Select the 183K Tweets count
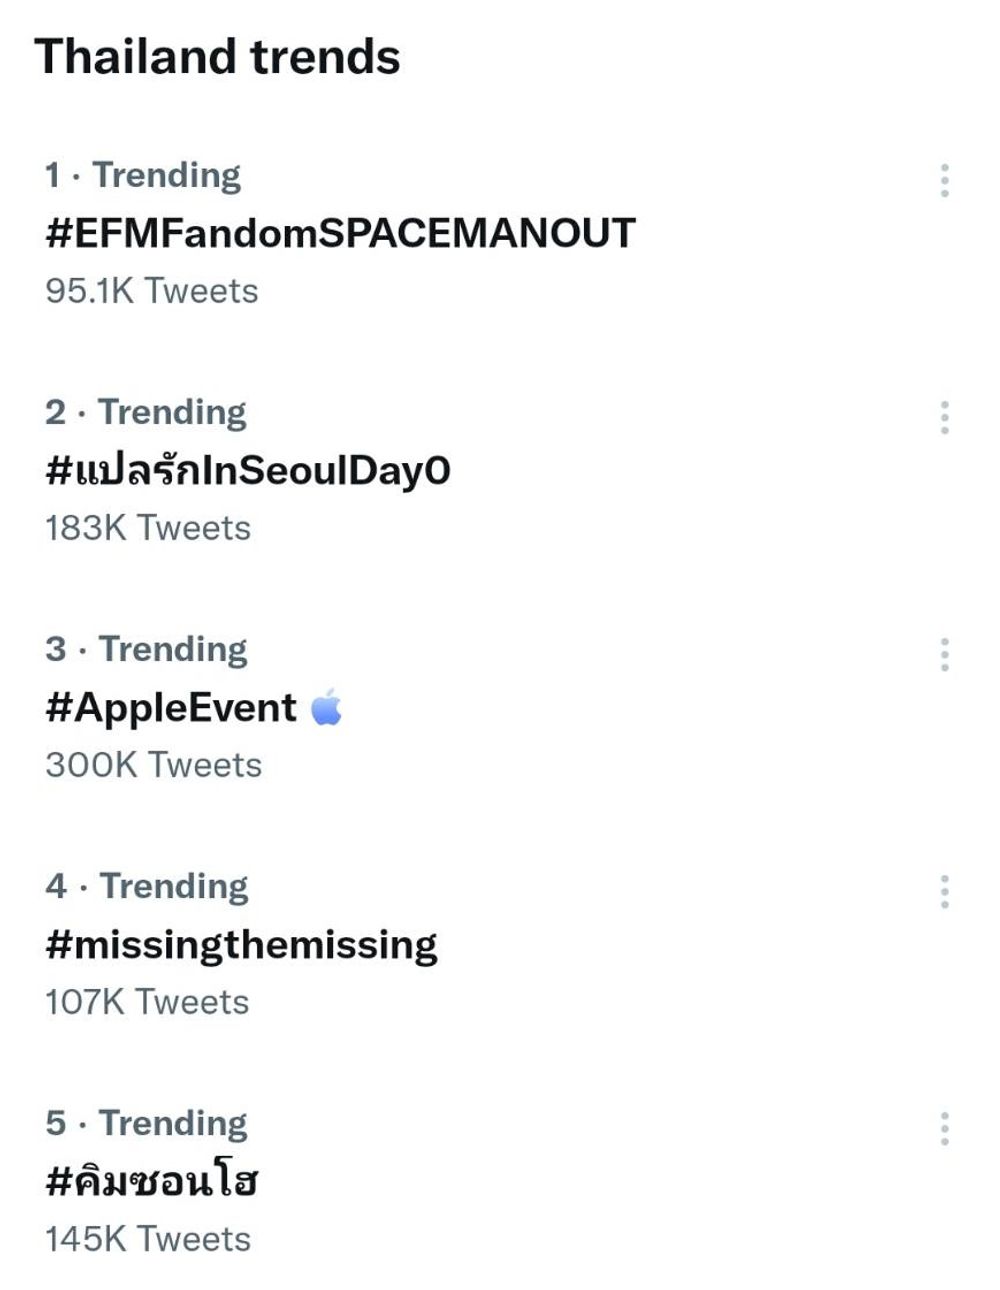 pos(148,528)
